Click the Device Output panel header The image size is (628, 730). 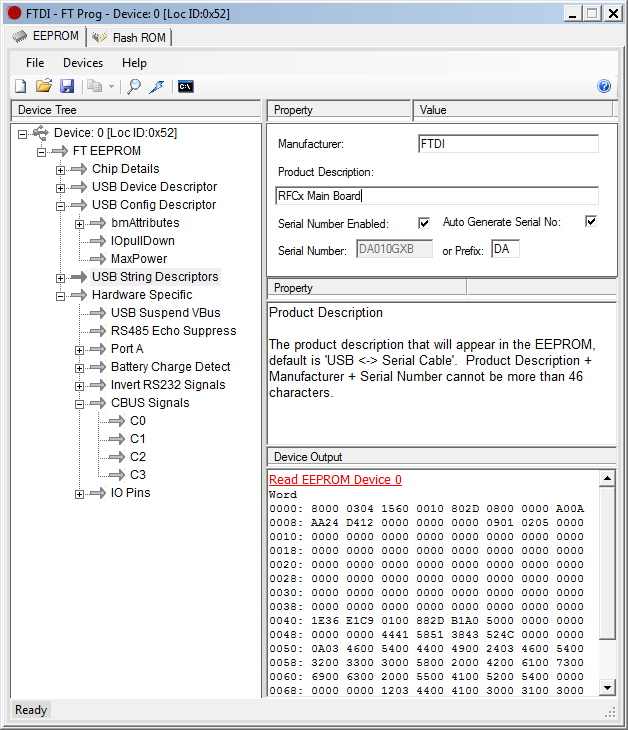tap(442, 457)
